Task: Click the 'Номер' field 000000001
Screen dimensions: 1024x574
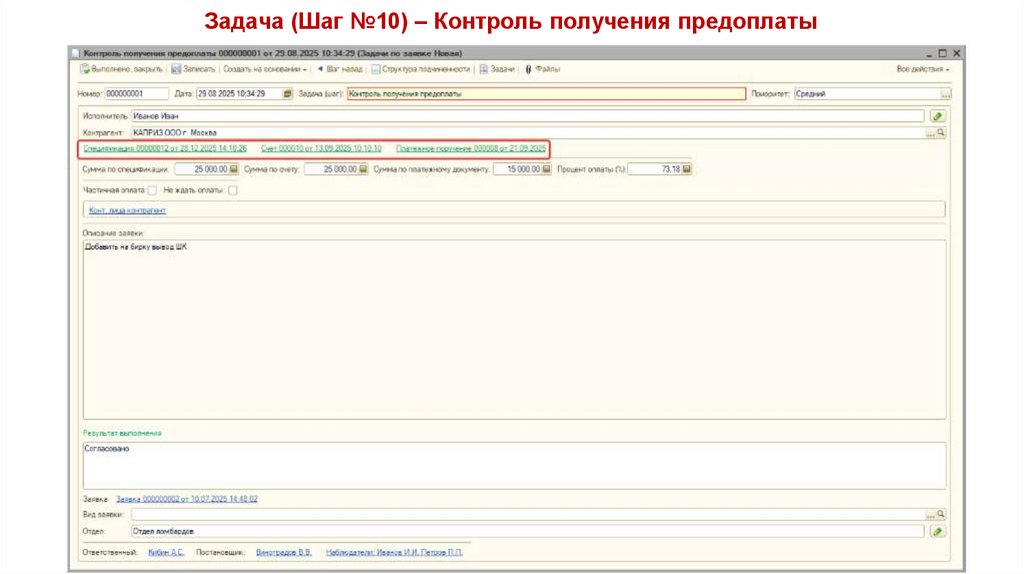Action: click(136, 94)
